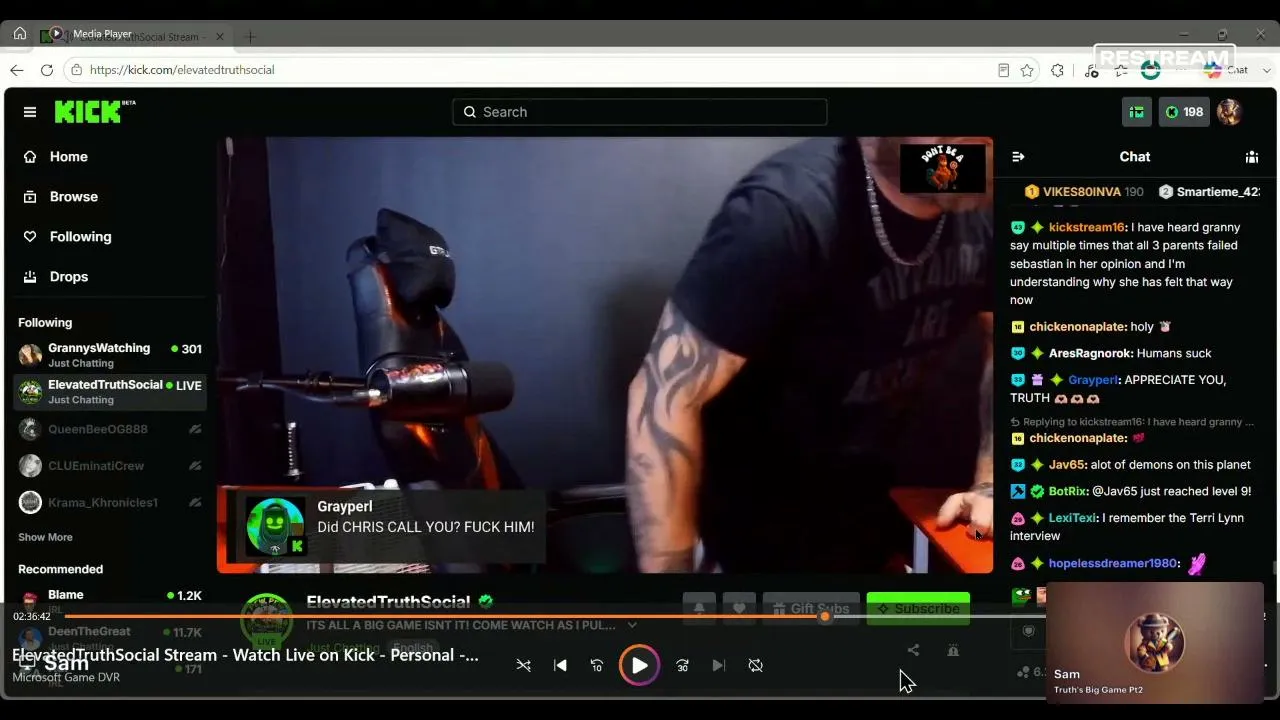
Task: Click Jav65 username in chat
Action: tap(1067, 464)
